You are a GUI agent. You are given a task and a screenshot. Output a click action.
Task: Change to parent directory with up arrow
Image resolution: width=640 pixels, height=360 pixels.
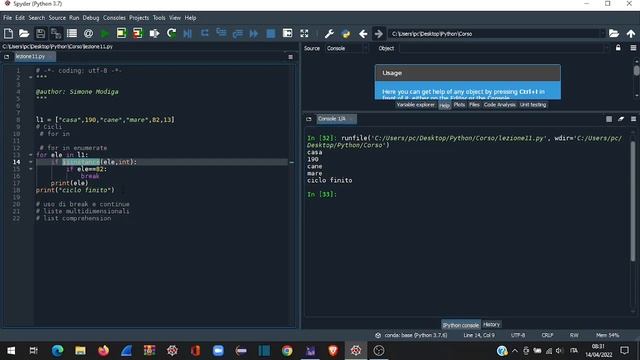tap(631, 33)
